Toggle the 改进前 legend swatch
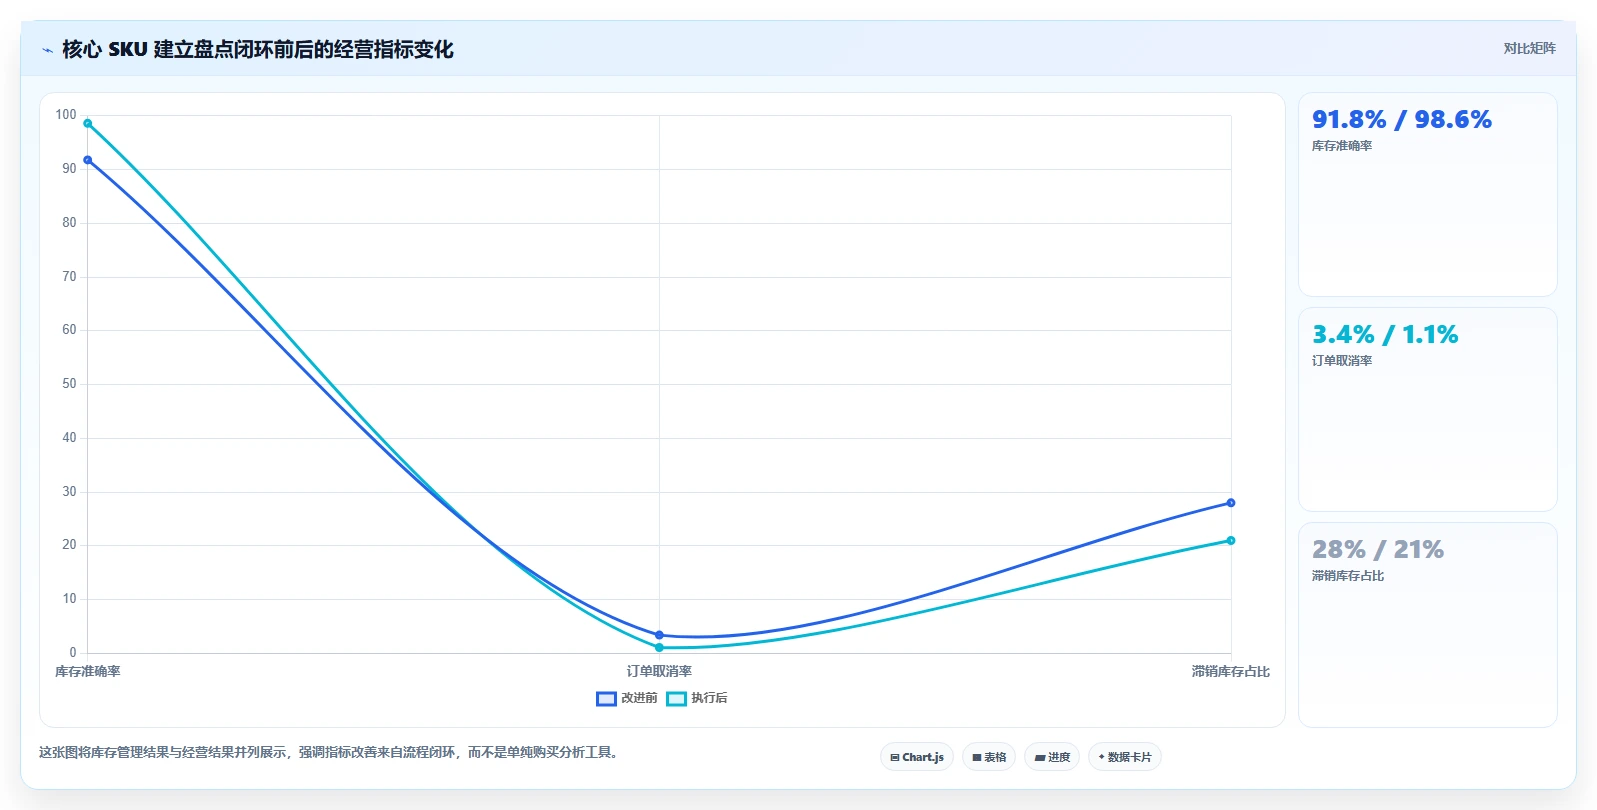The height and width of the screenshot is (810, 1597). click(x=606, y=698)
